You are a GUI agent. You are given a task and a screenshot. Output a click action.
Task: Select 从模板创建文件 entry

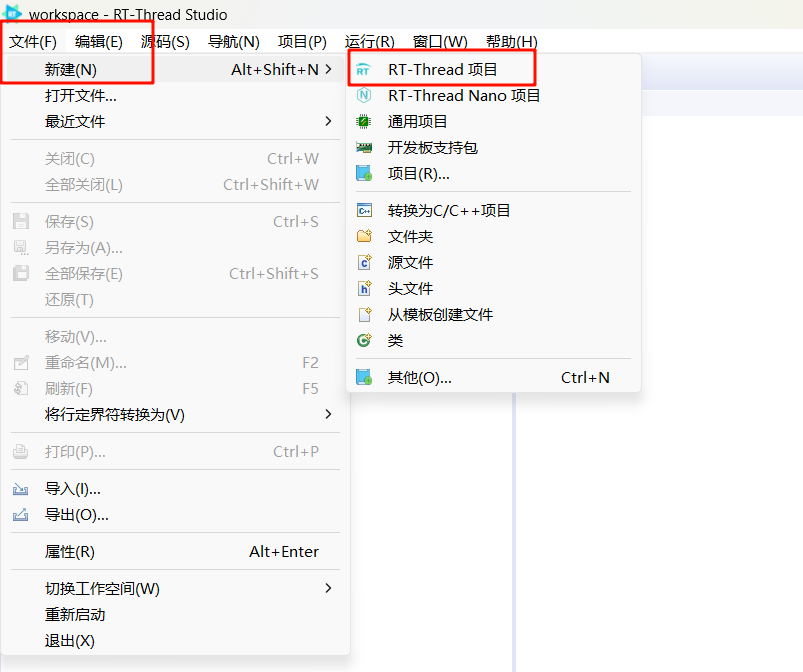(x=494, y=314)
